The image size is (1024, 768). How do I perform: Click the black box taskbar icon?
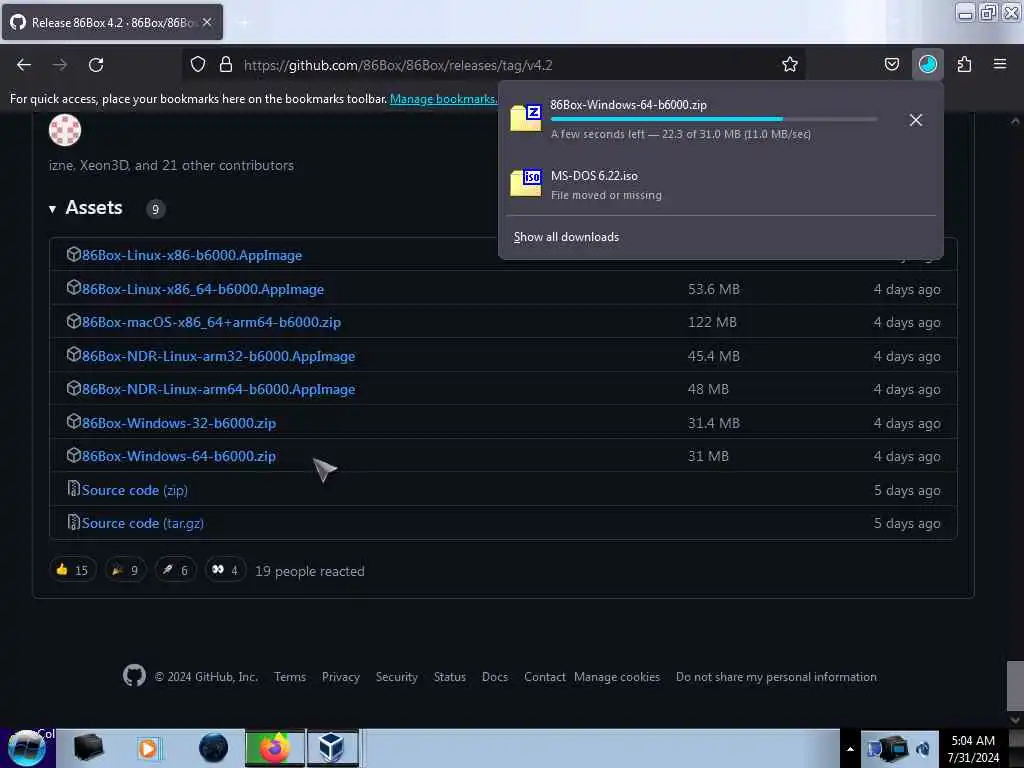point(88,748)
